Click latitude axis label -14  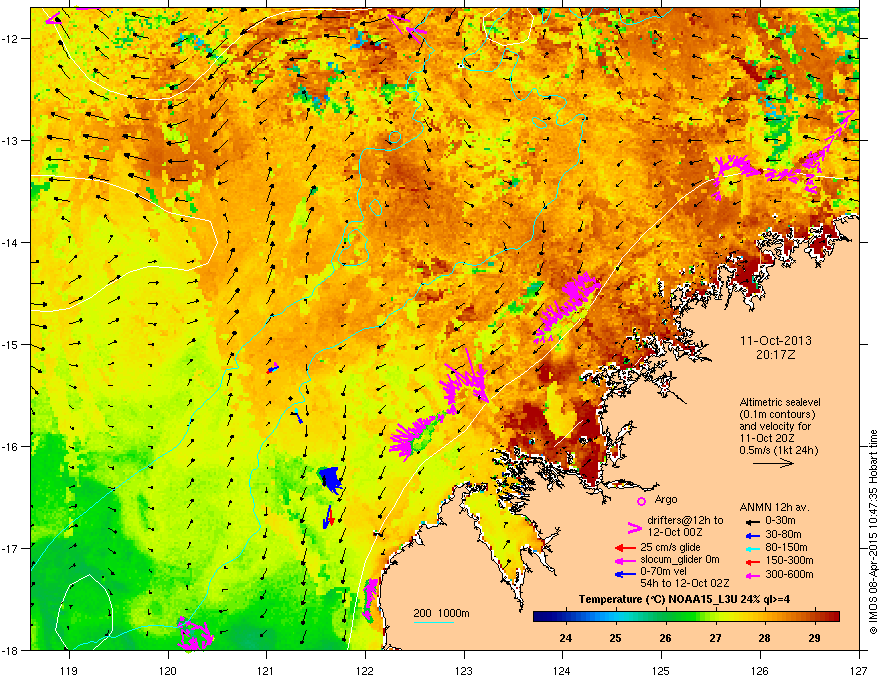11,242
